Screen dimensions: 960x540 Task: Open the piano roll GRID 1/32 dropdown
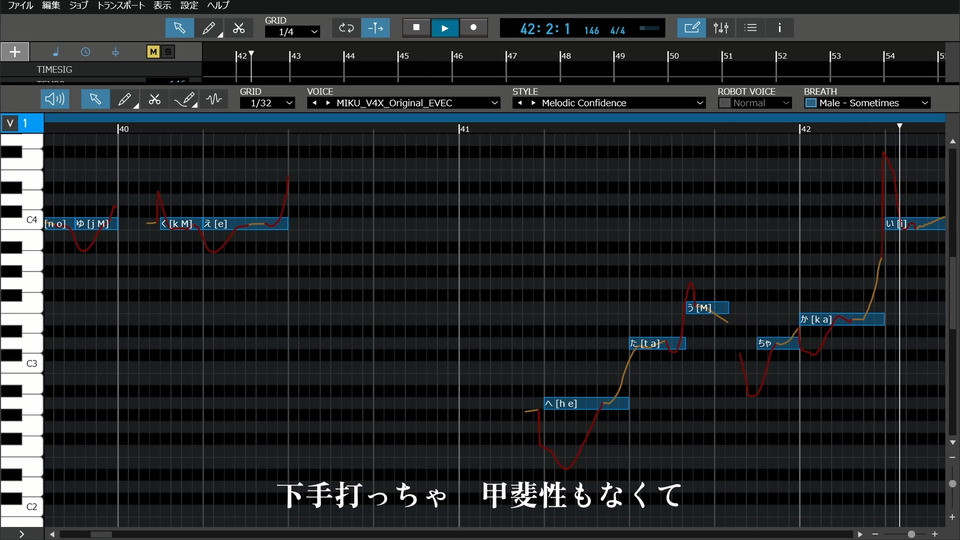click(x=268, y=103)
